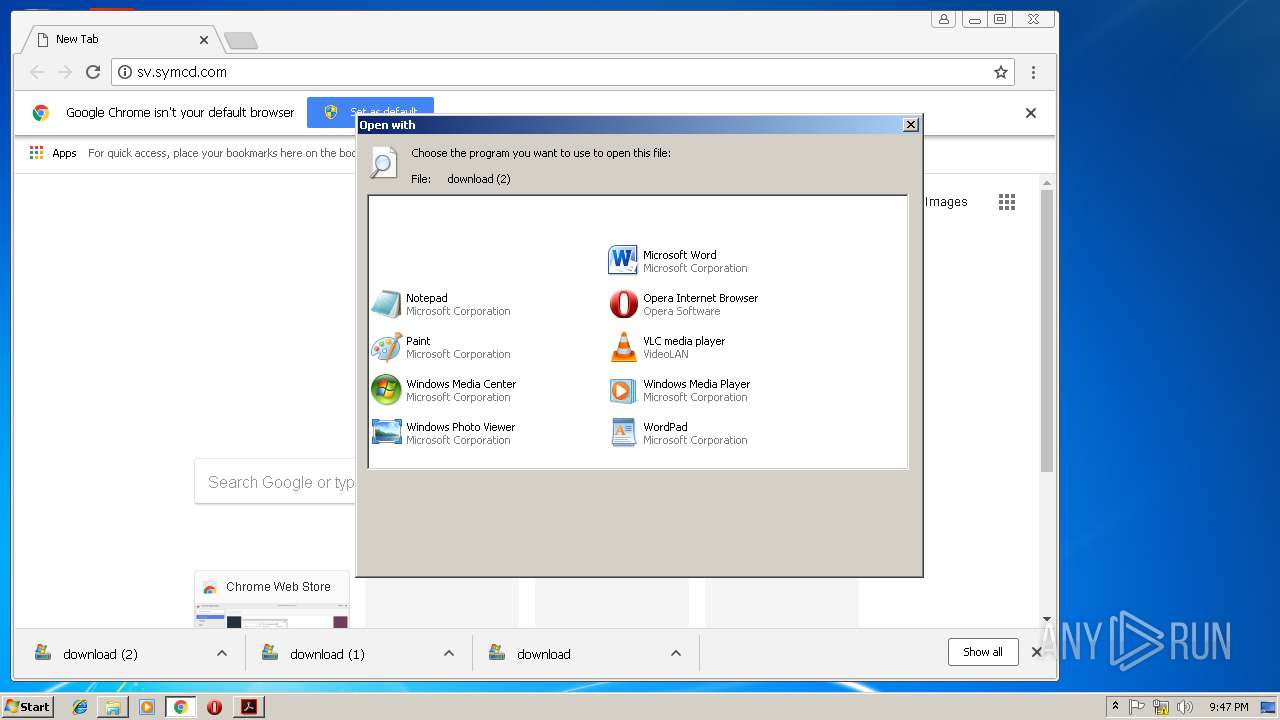Open the volume control in tray

tap(1185, 707)
